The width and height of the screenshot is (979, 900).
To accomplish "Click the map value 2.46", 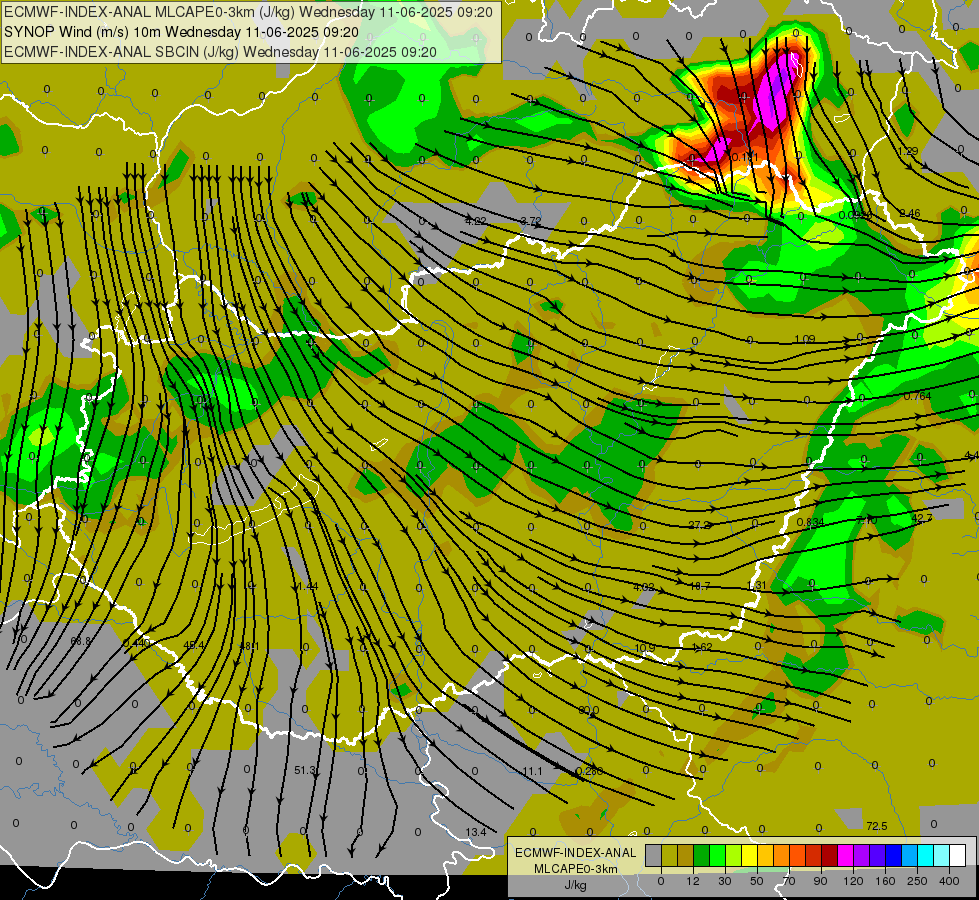I will pos(910,214).
